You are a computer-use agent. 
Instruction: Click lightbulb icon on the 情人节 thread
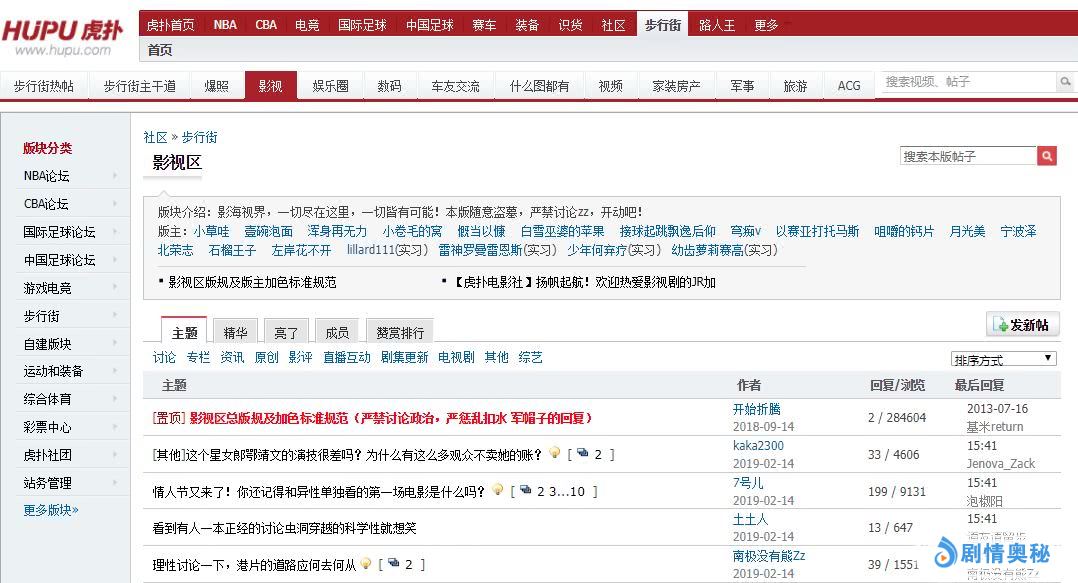(497, 491)
